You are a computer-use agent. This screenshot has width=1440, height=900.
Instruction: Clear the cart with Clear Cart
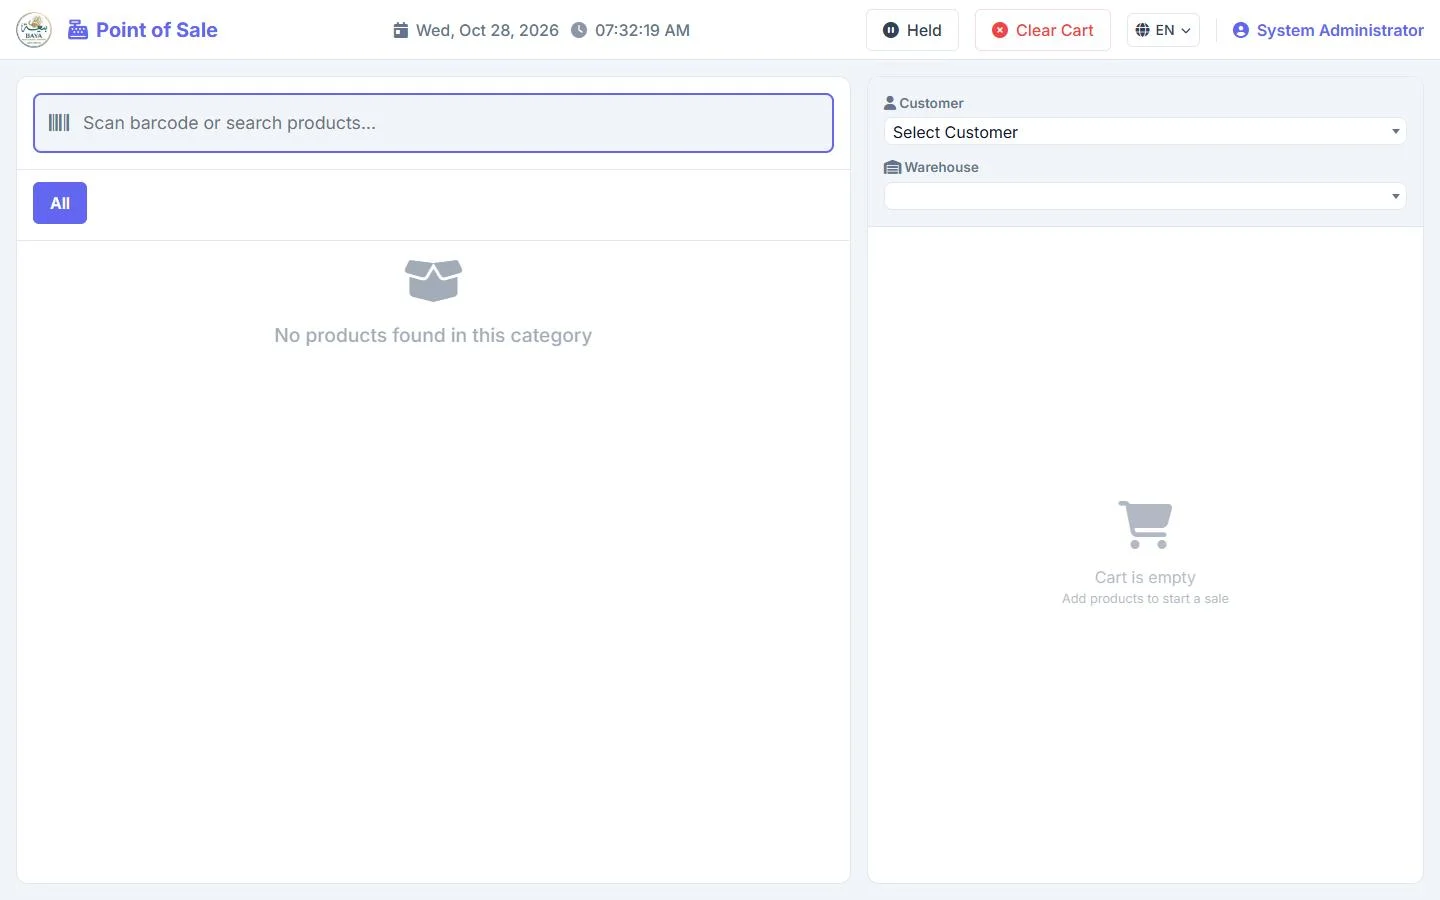point(1042,30)
